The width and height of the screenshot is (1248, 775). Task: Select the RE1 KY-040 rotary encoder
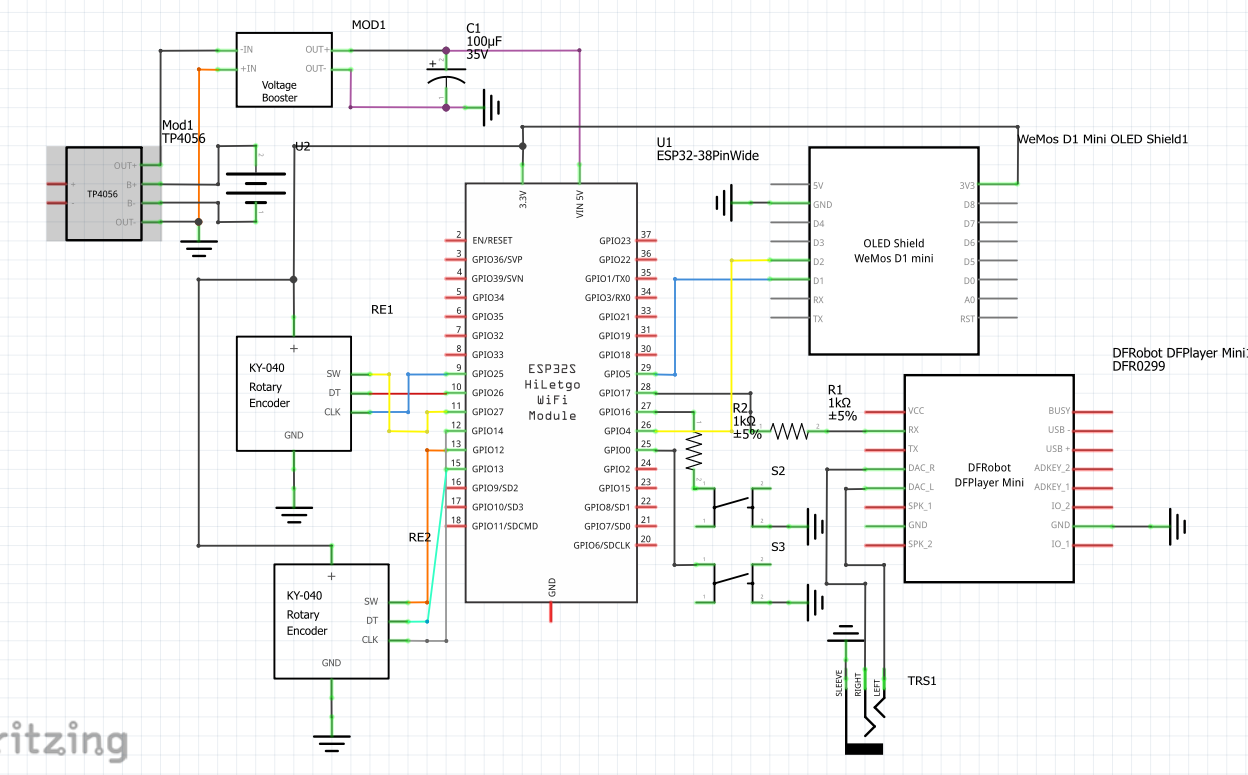[294, 393]
